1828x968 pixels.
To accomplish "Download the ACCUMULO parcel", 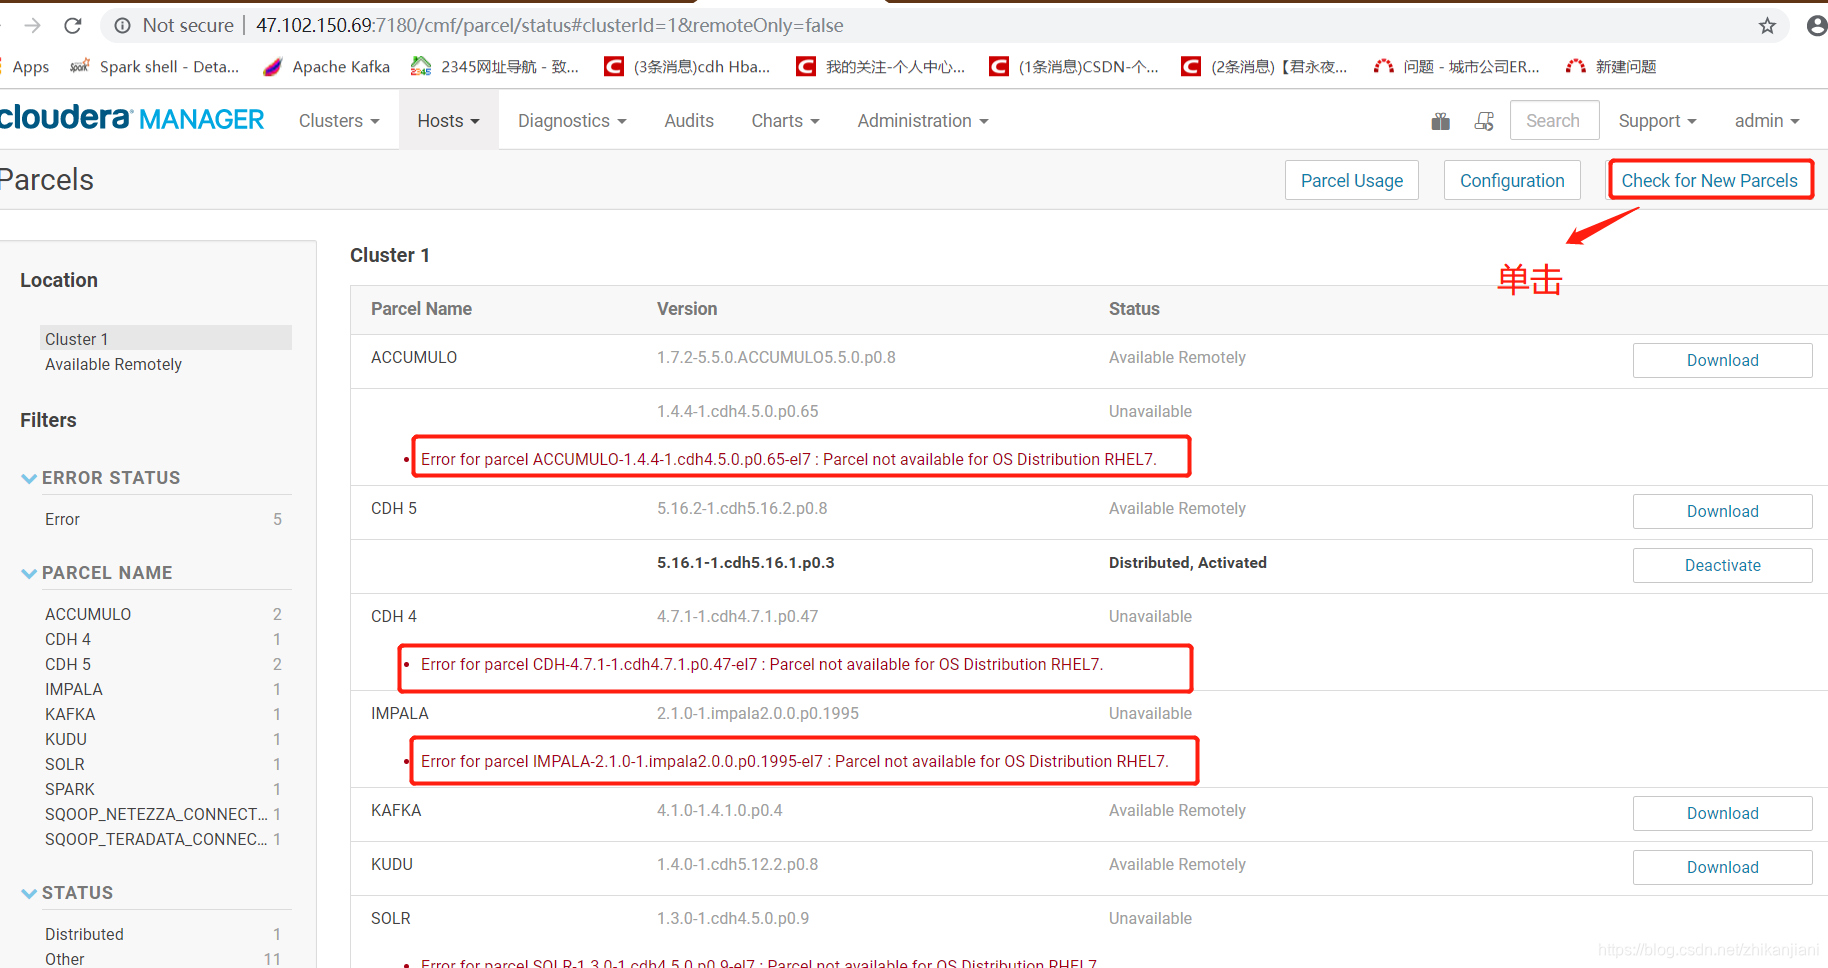I will point(1722,360).
